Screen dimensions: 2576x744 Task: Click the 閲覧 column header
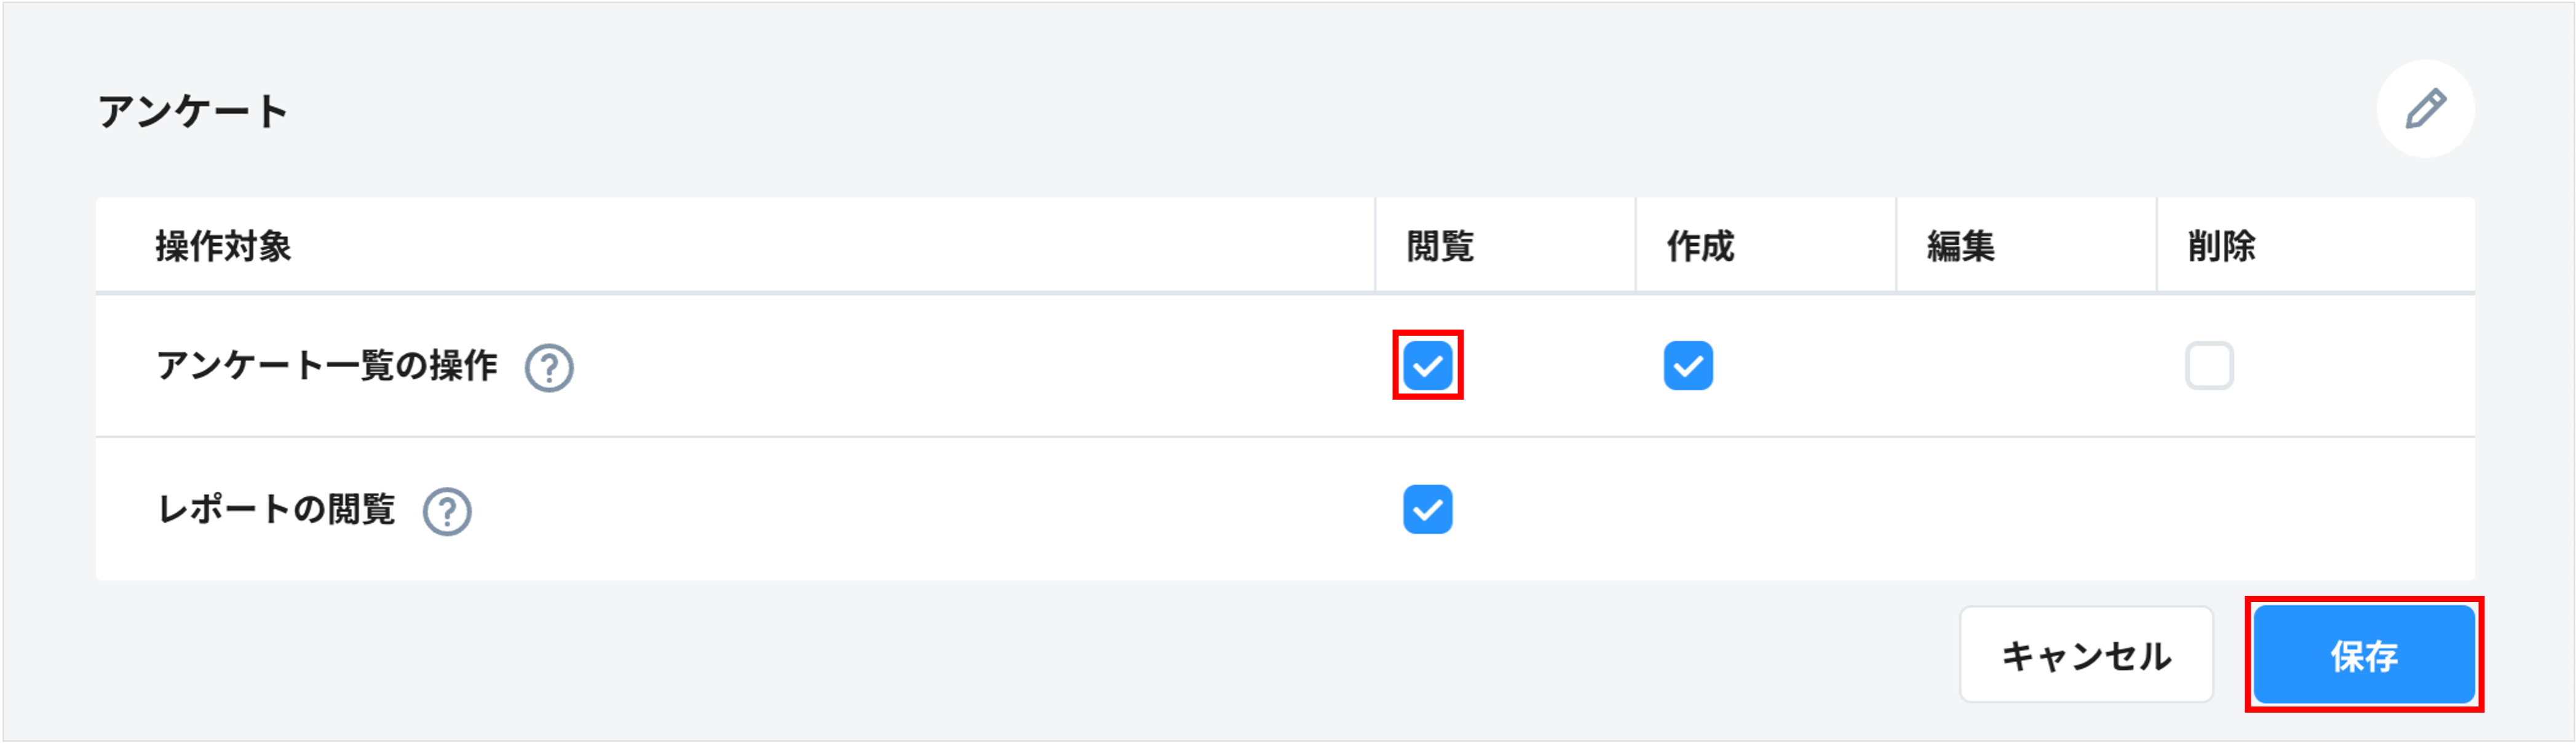coord(1440,246)
